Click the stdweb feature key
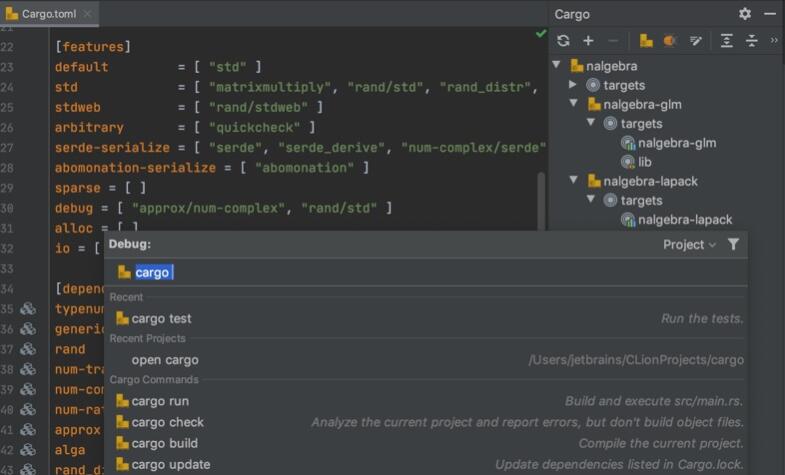The image size is (785, 475). [78, 107]
